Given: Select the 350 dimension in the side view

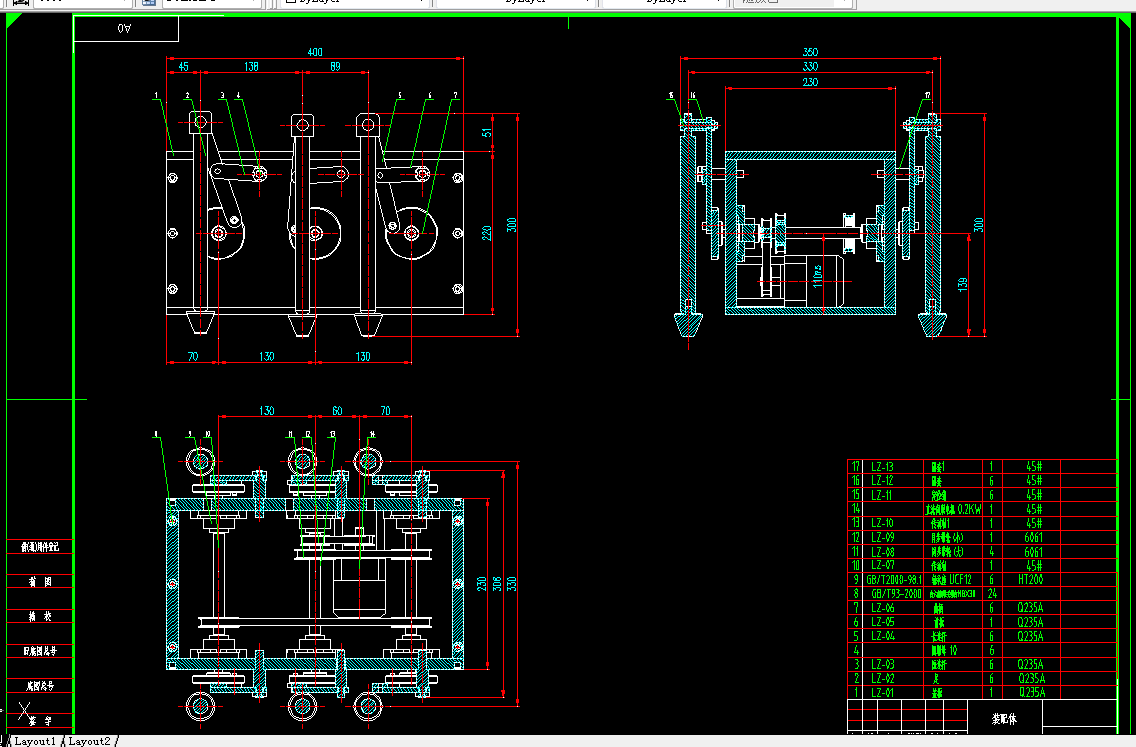Looking at the screenshot, I should [x=810, y=52].
